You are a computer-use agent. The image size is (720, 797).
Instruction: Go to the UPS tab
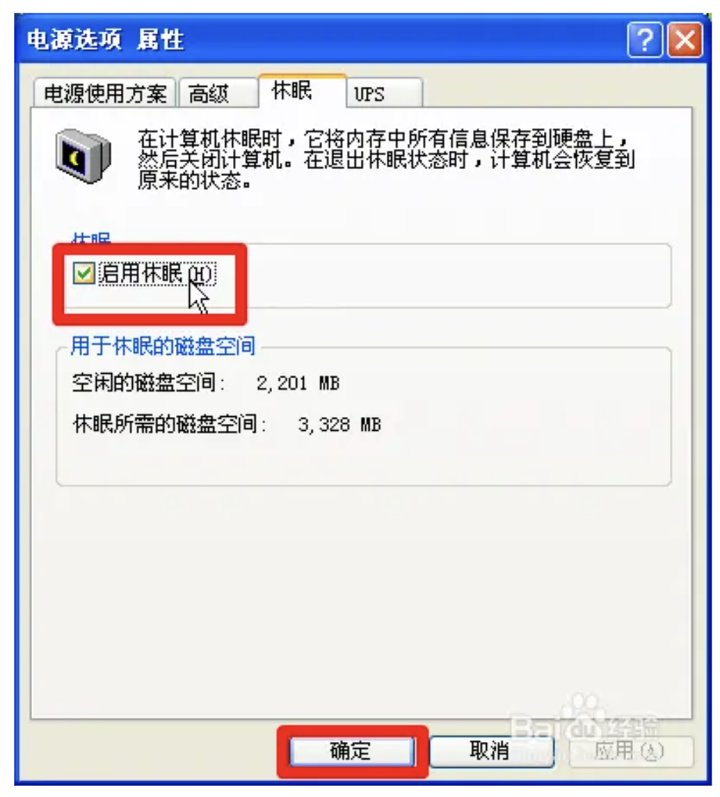coord(384,94)
